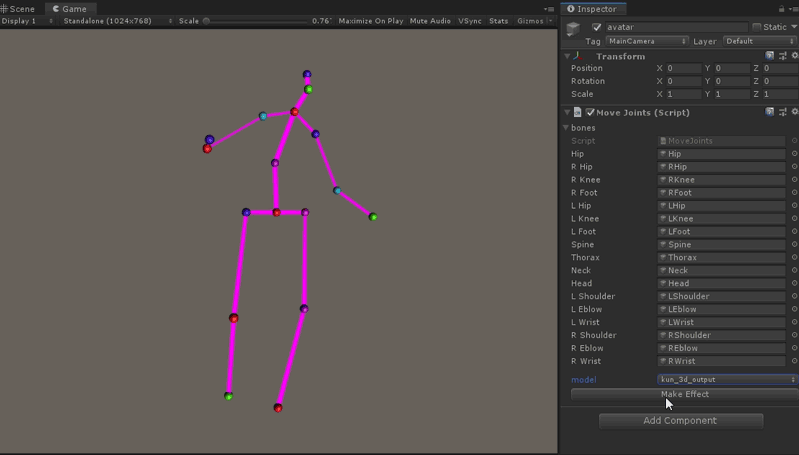Click object picker circle for Spine
Image resolution: width=799 pixels, height=455 pixels.
[x=794, y=244]
